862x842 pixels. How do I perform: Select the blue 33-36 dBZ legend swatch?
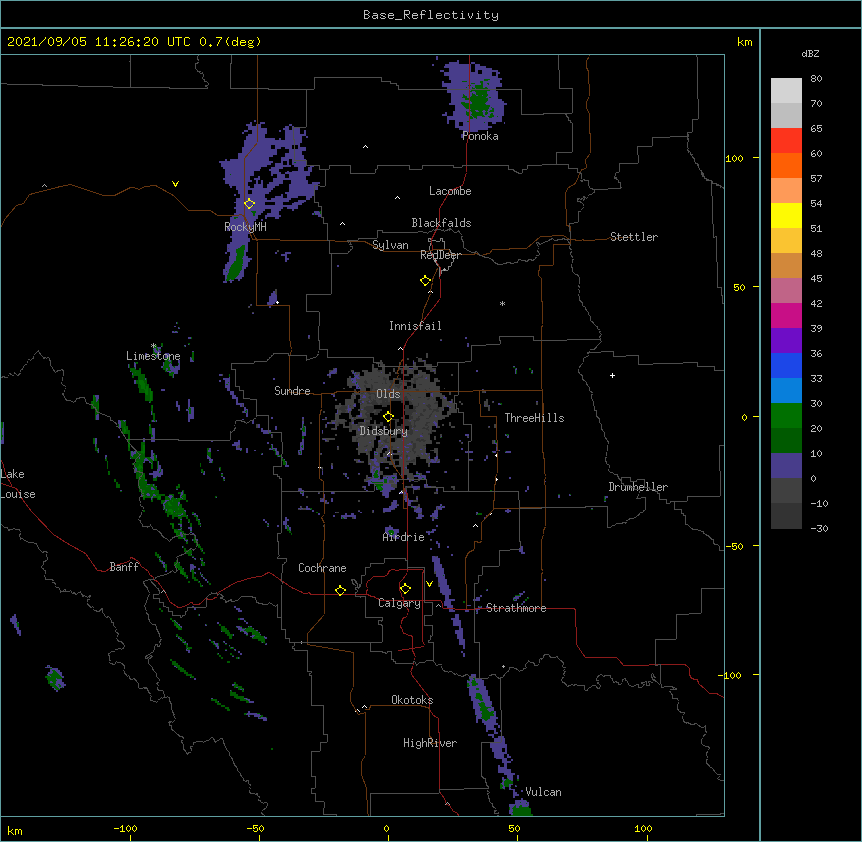786,365
